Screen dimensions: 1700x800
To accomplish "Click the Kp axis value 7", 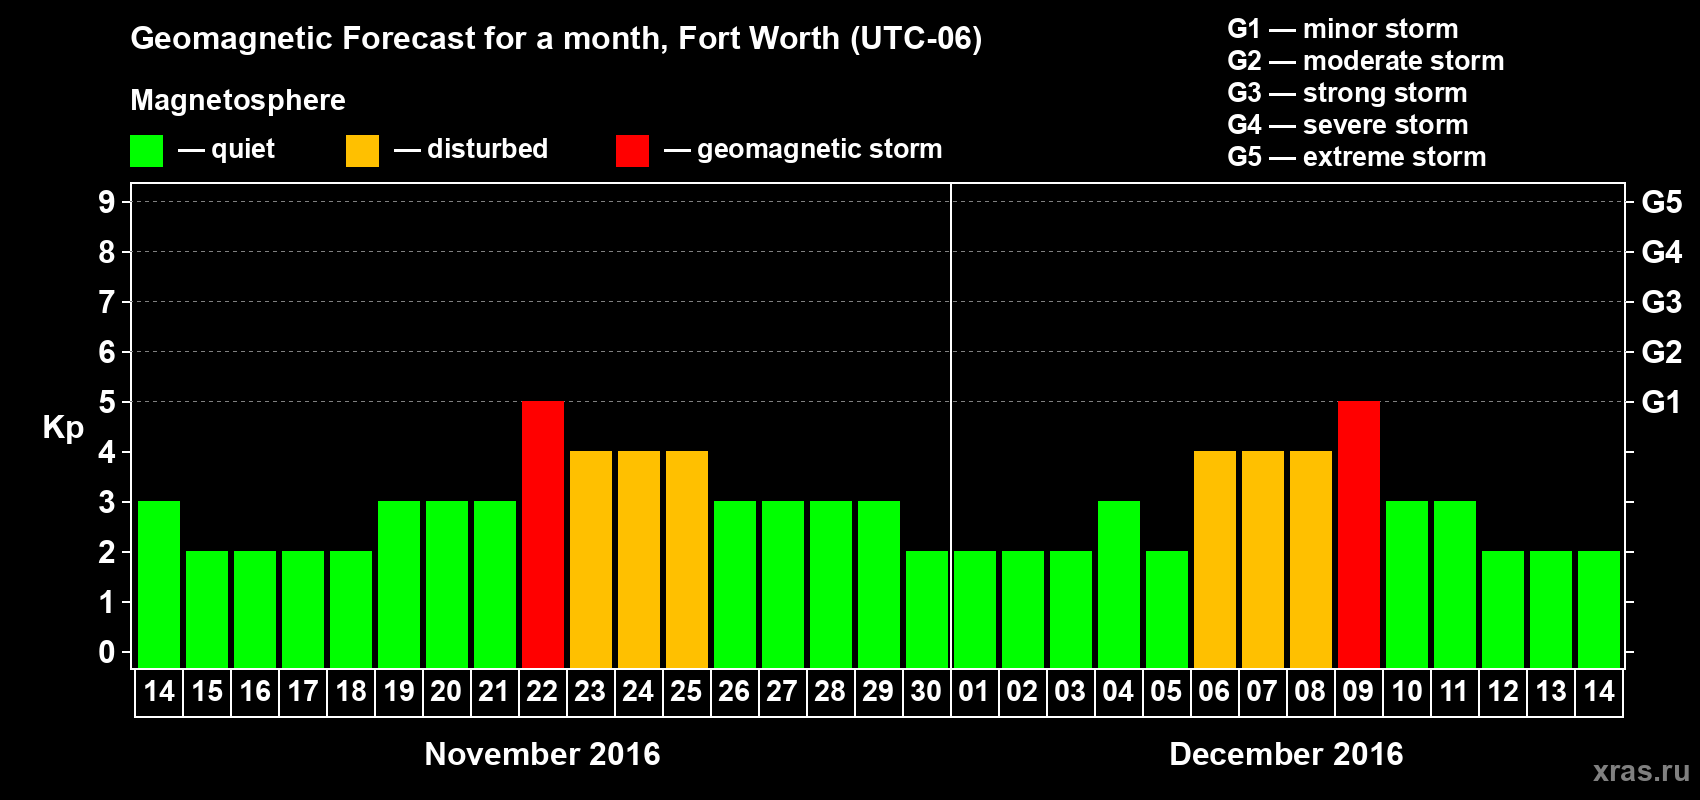I will pyautogui.click(x=107, y=302).
